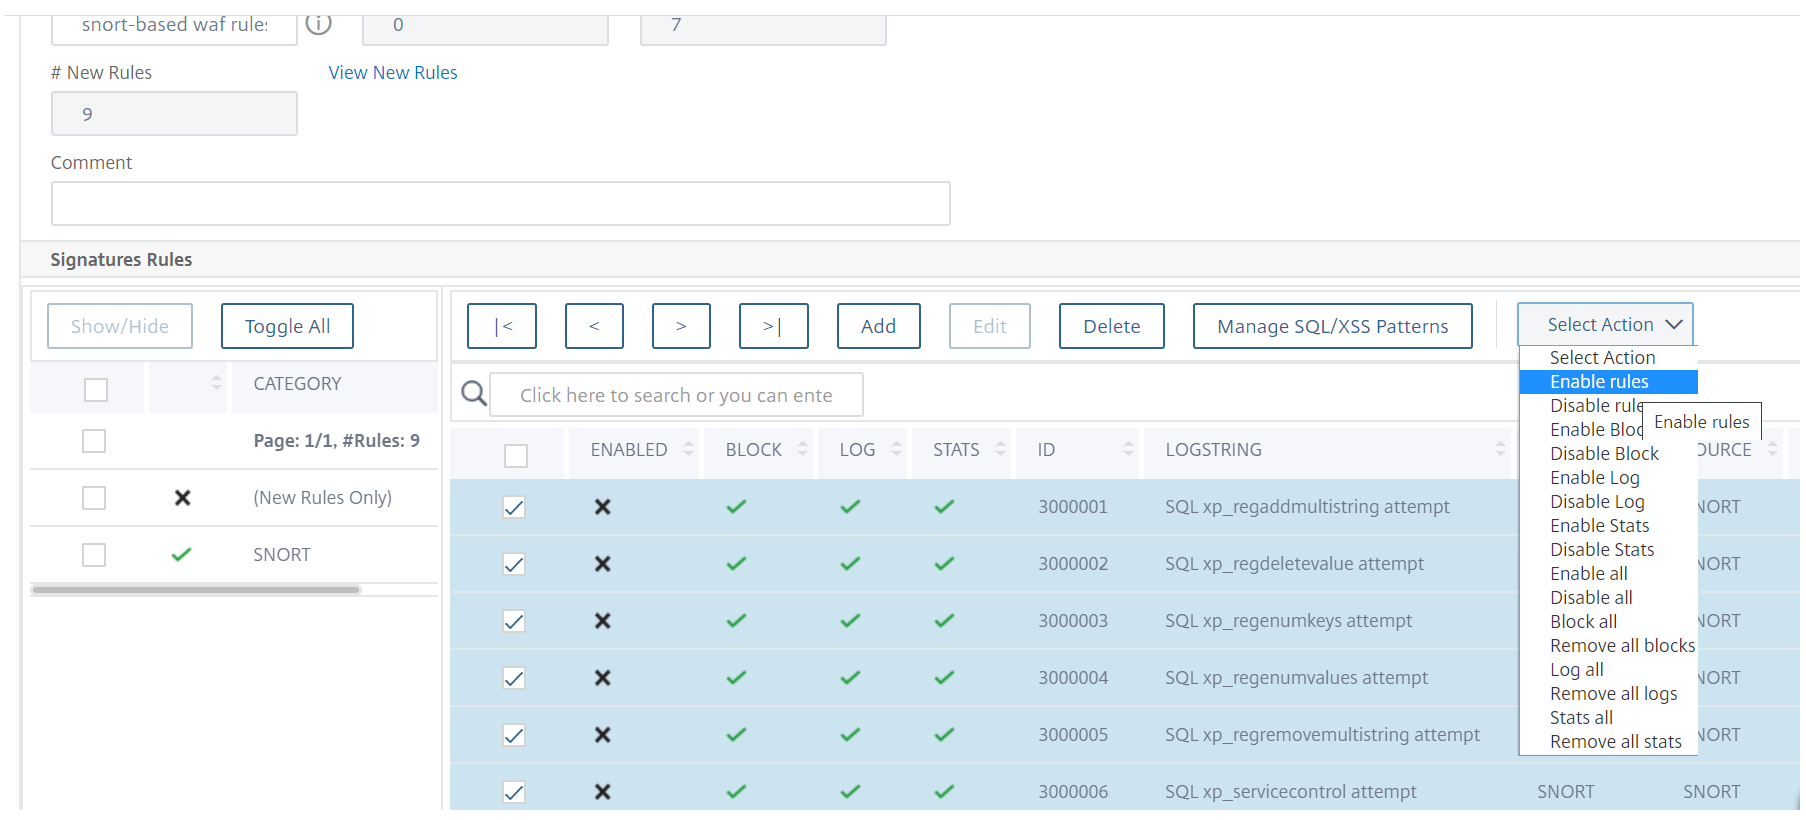1806x820 pixels.
Task: Go to first page of rules
Action: pos(502,326)
